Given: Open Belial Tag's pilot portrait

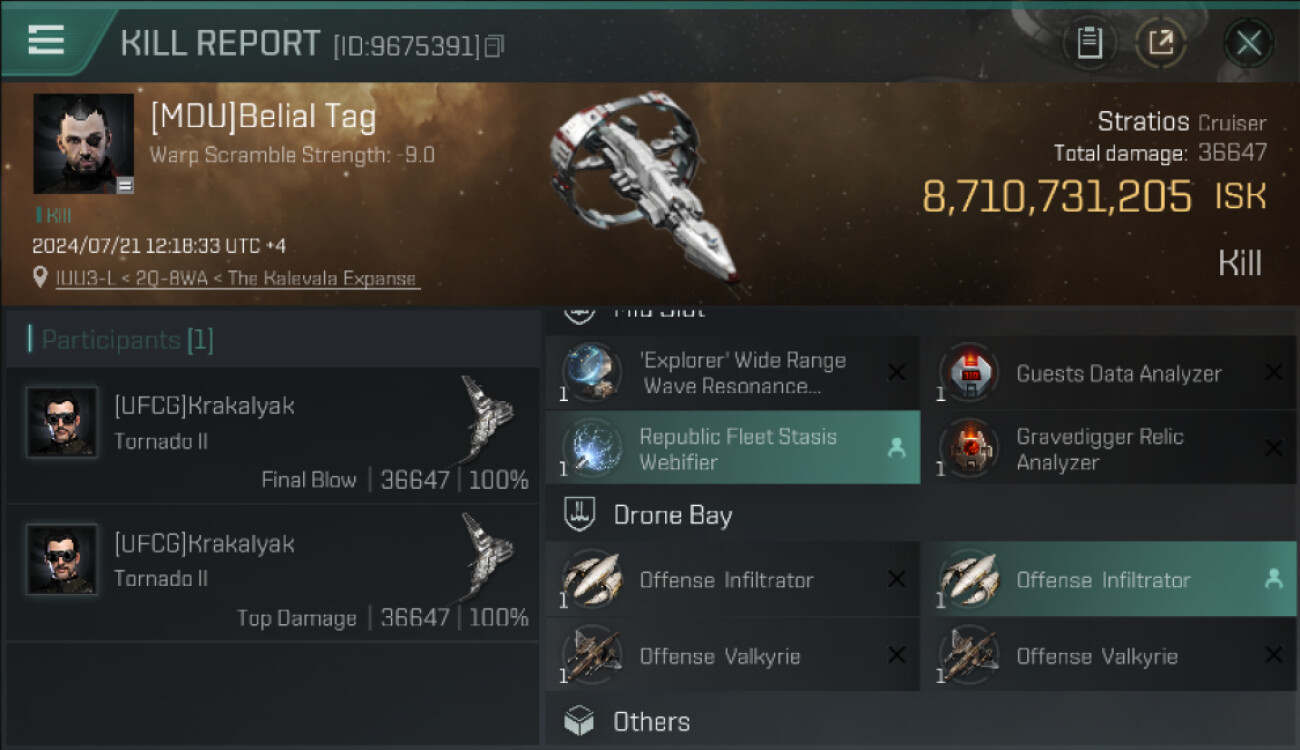Looking at the screenshot, I should pyautogui.click(x=83, y=143).
